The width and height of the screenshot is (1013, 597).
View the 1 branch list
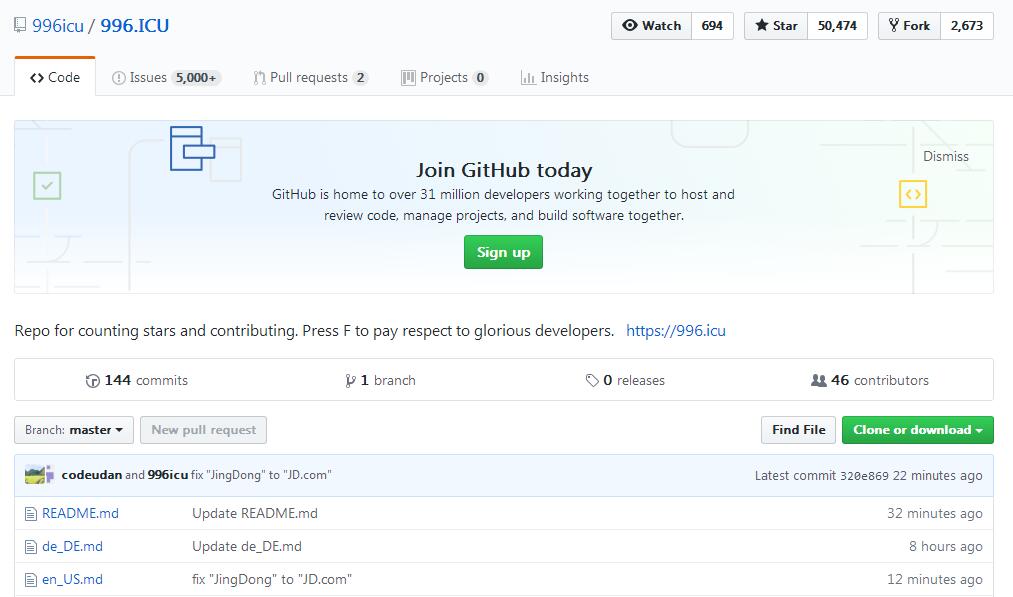(x=381, y=381)
